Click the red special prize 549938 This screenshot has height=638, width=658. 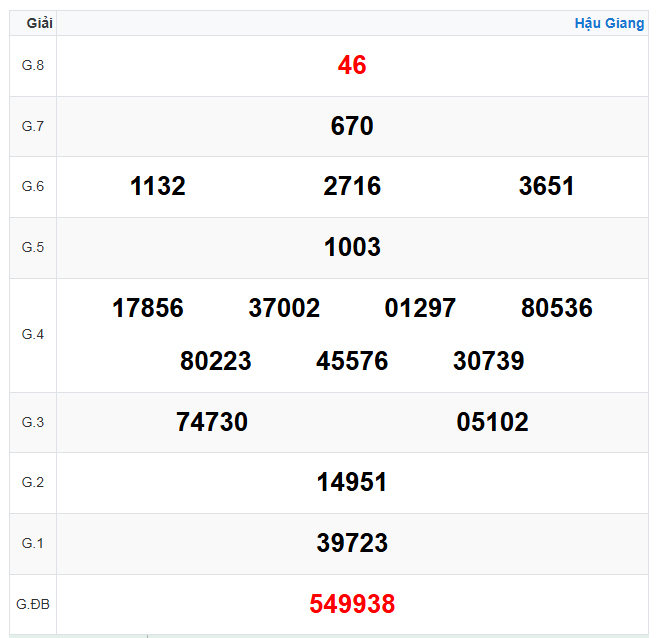tap(352, 604)
